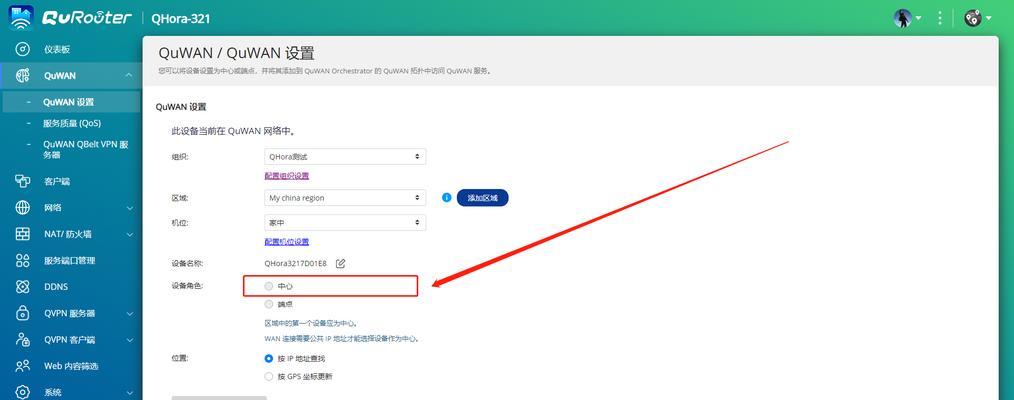Click the DDNS icon in sidebar

pos(23,286)
